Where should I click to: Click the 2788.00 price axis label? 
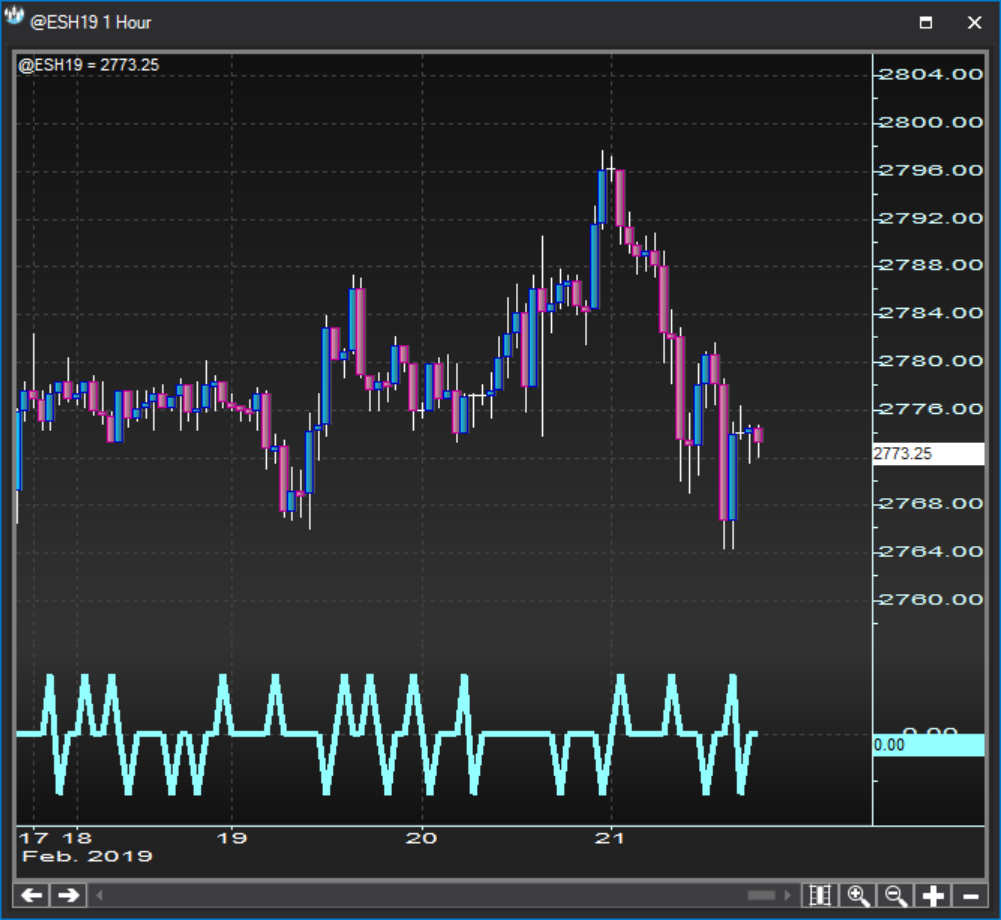pos(931,264)
